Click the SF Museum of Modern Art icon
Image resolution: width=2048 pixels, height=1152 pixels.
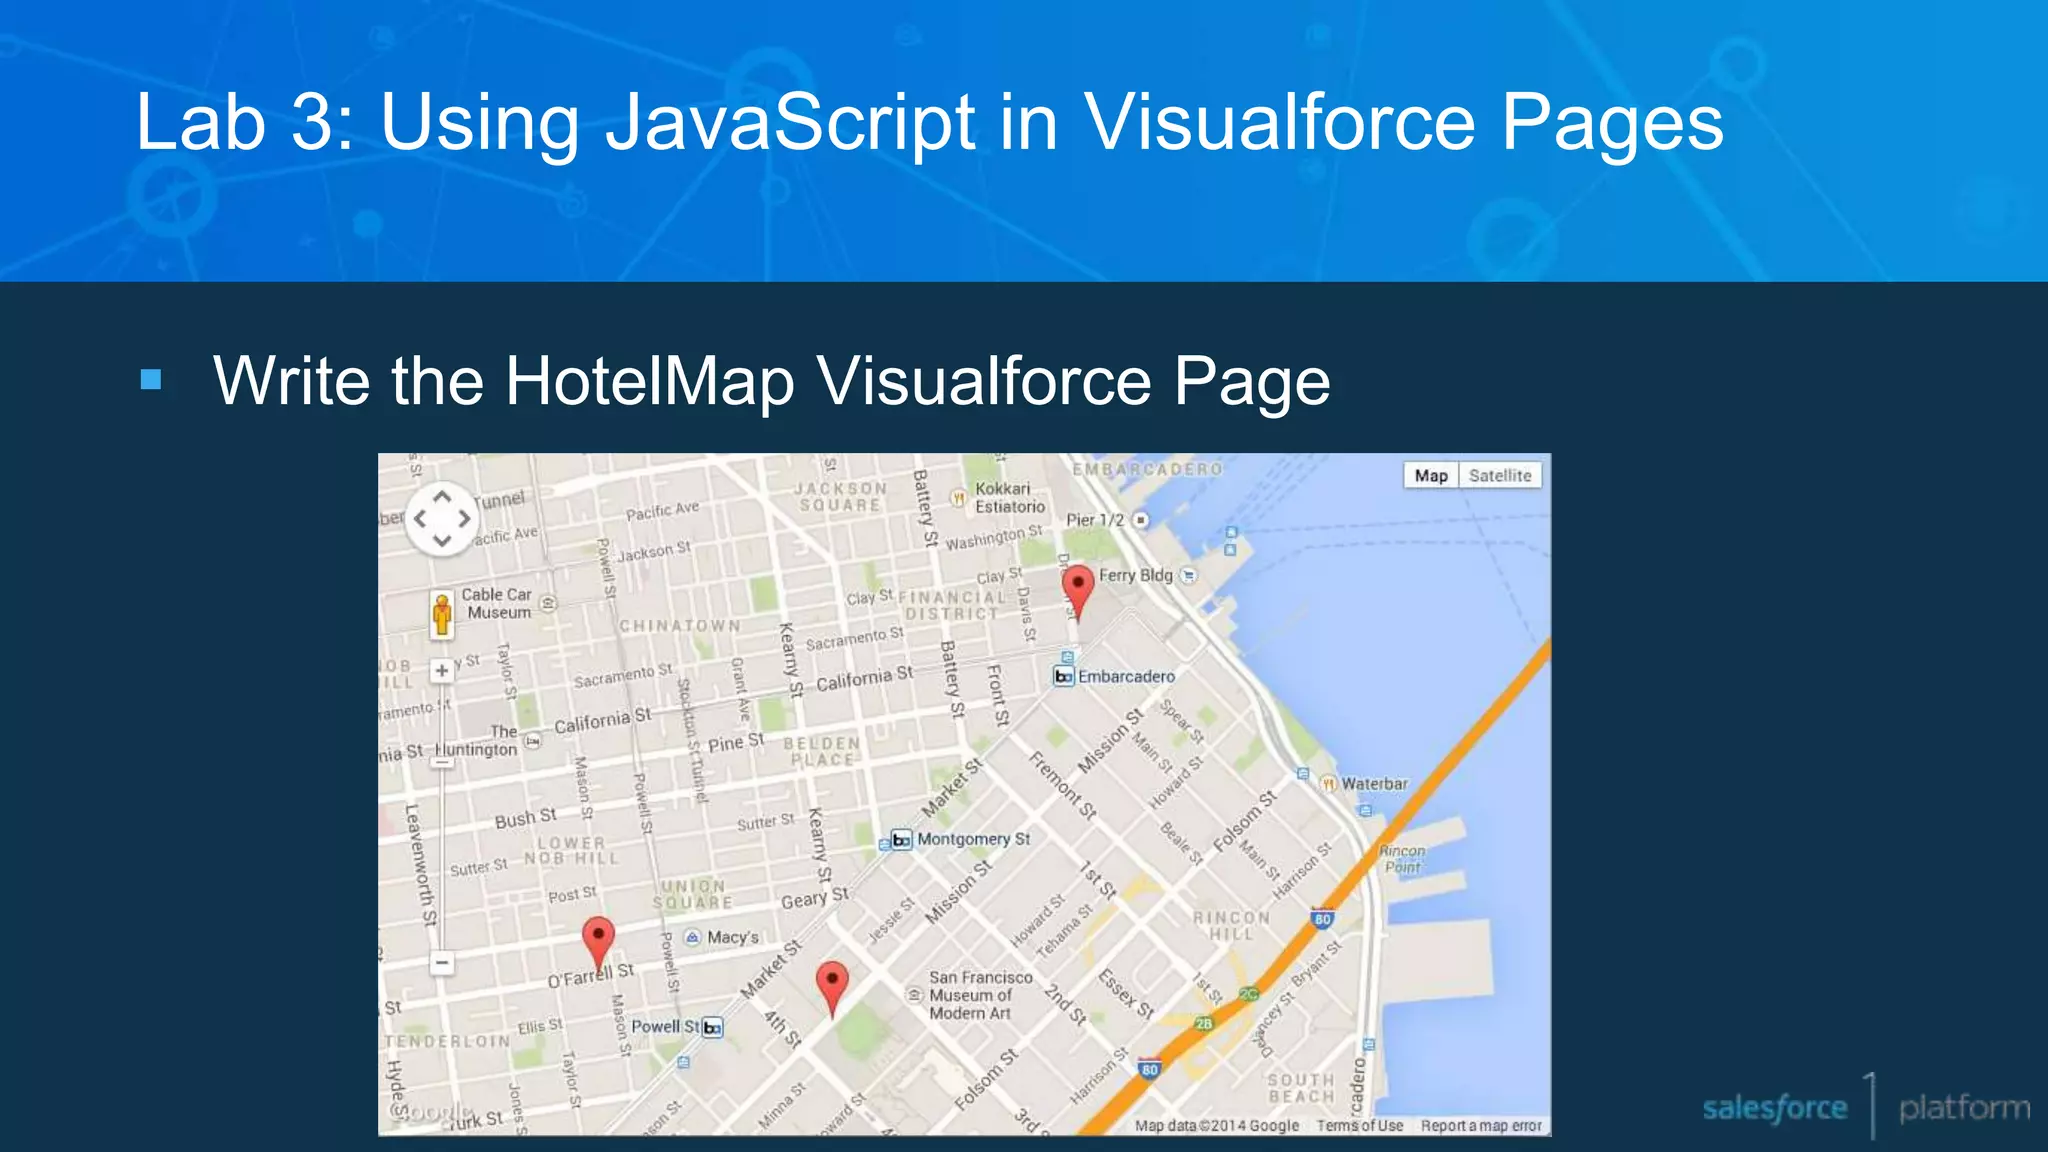(x=914, y=995)
